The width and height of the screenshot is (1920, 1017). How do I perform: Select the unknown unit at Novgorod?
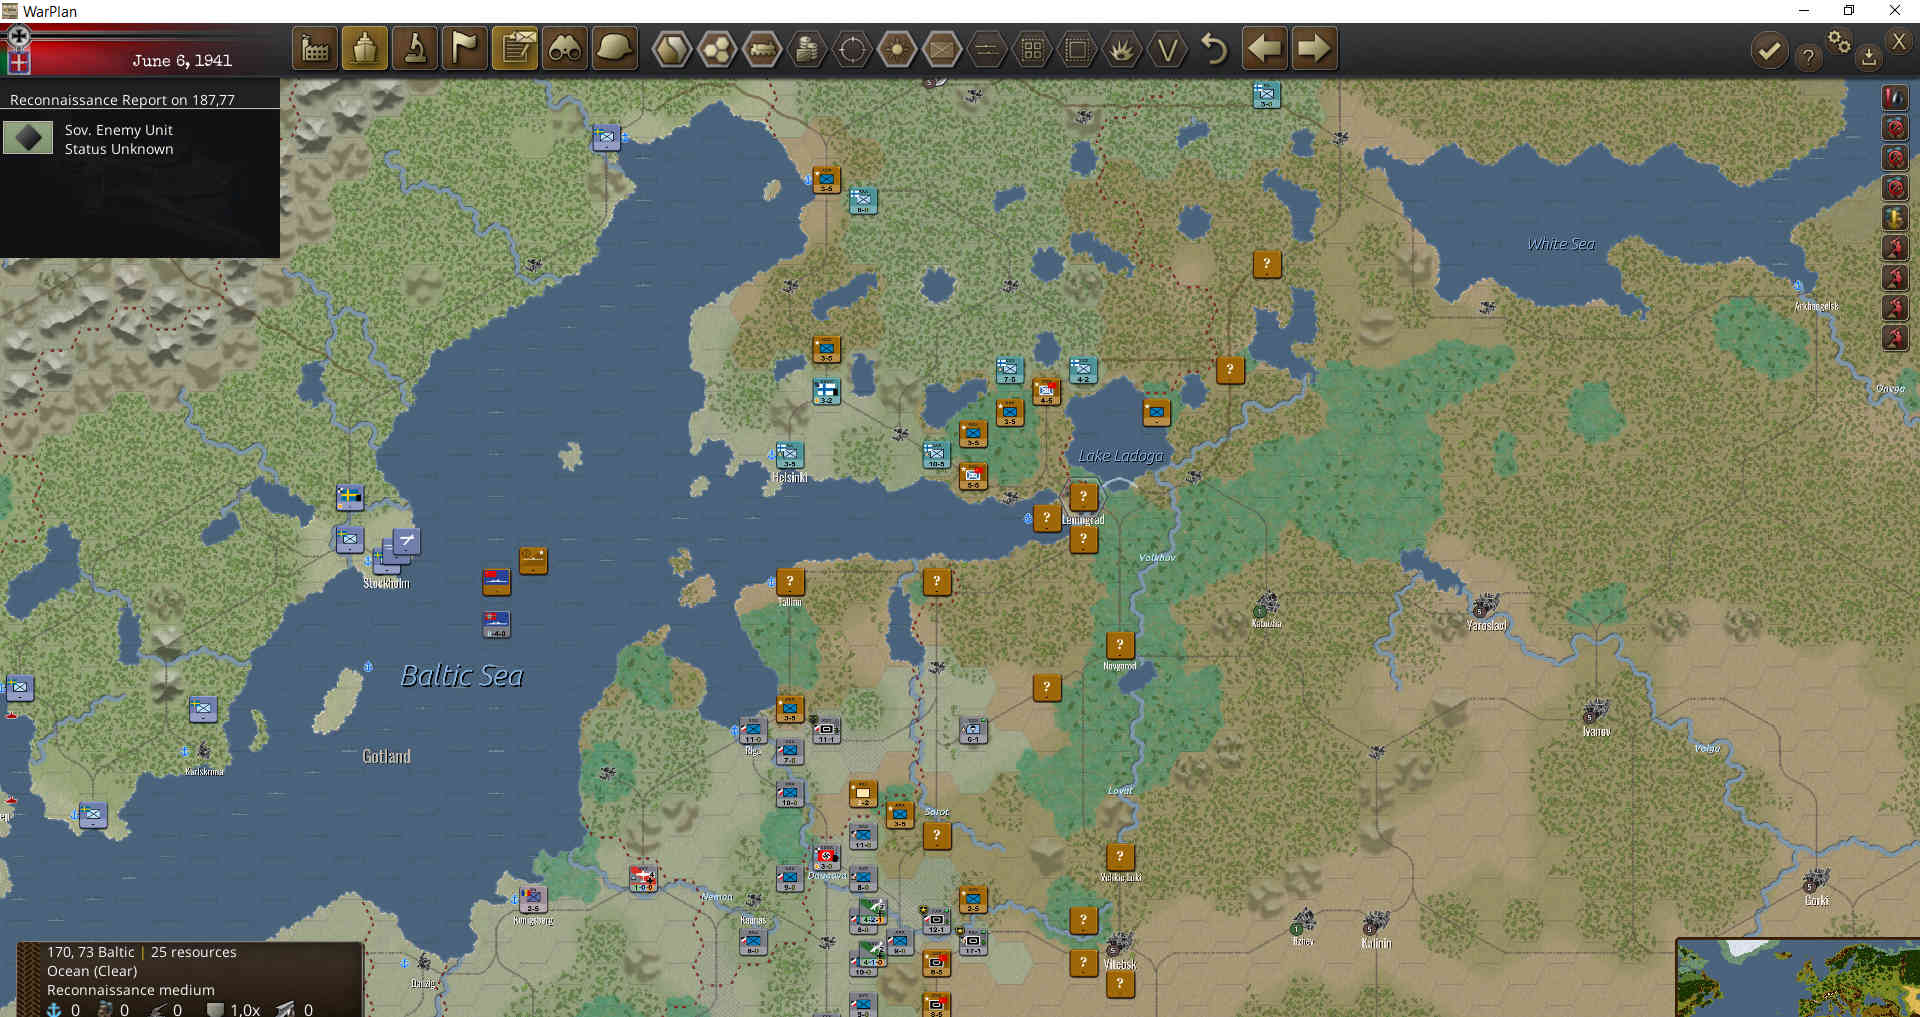(x=1120, y=645)
